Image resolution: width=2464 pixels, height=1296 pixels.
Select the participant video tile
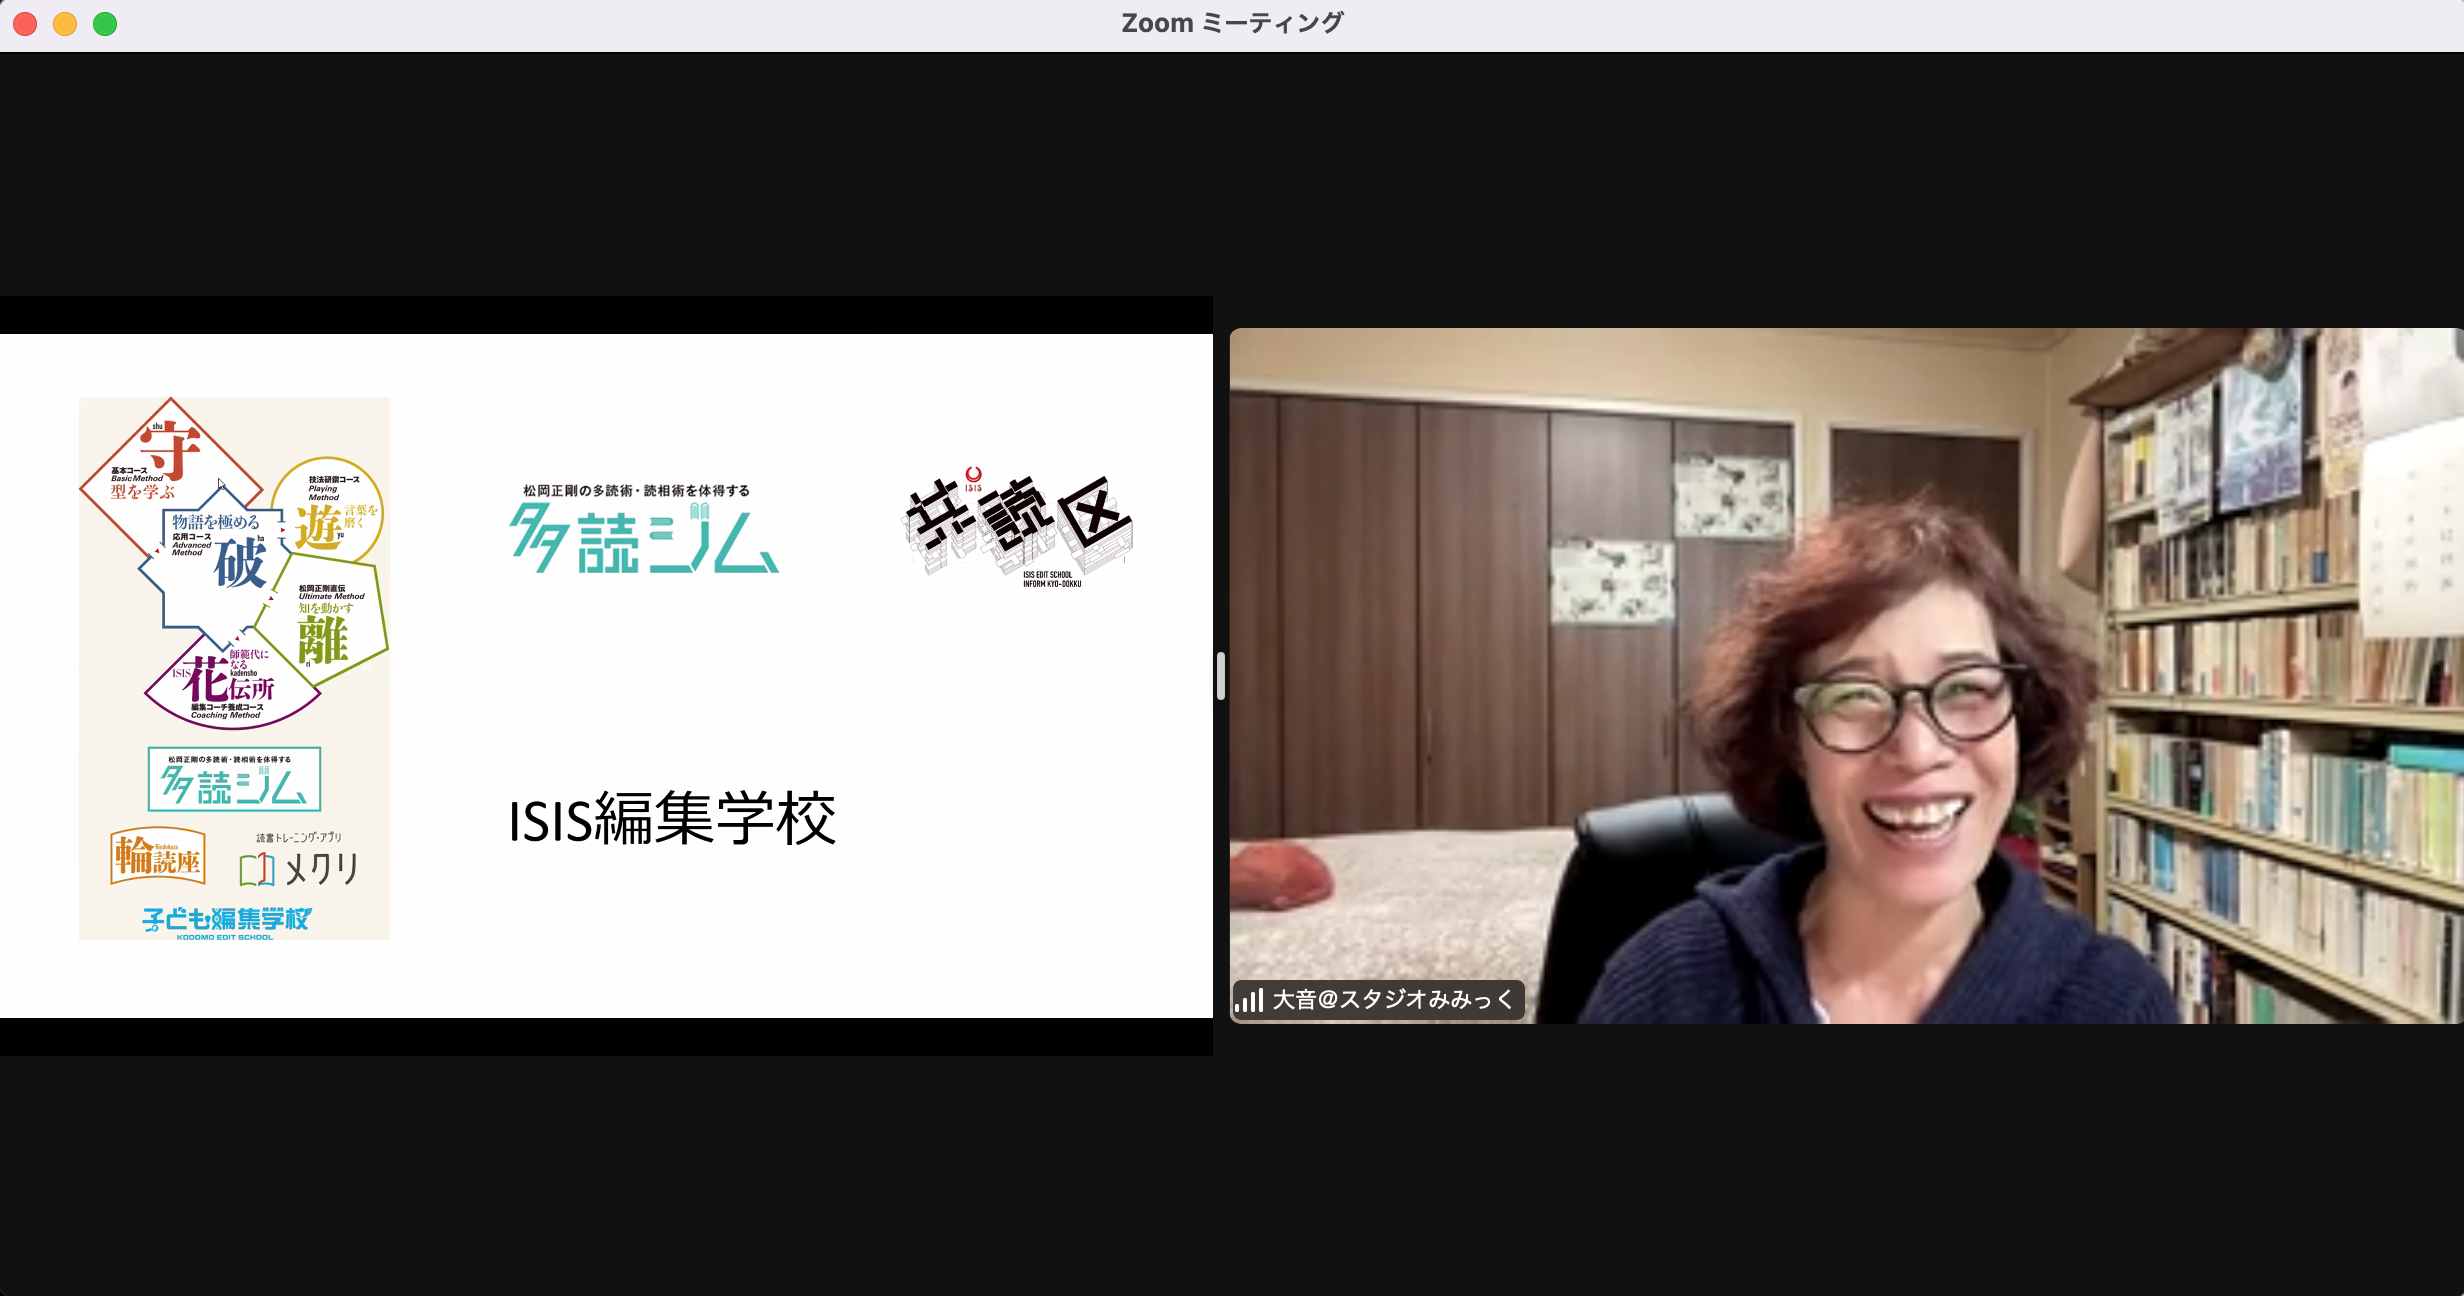1846,676
